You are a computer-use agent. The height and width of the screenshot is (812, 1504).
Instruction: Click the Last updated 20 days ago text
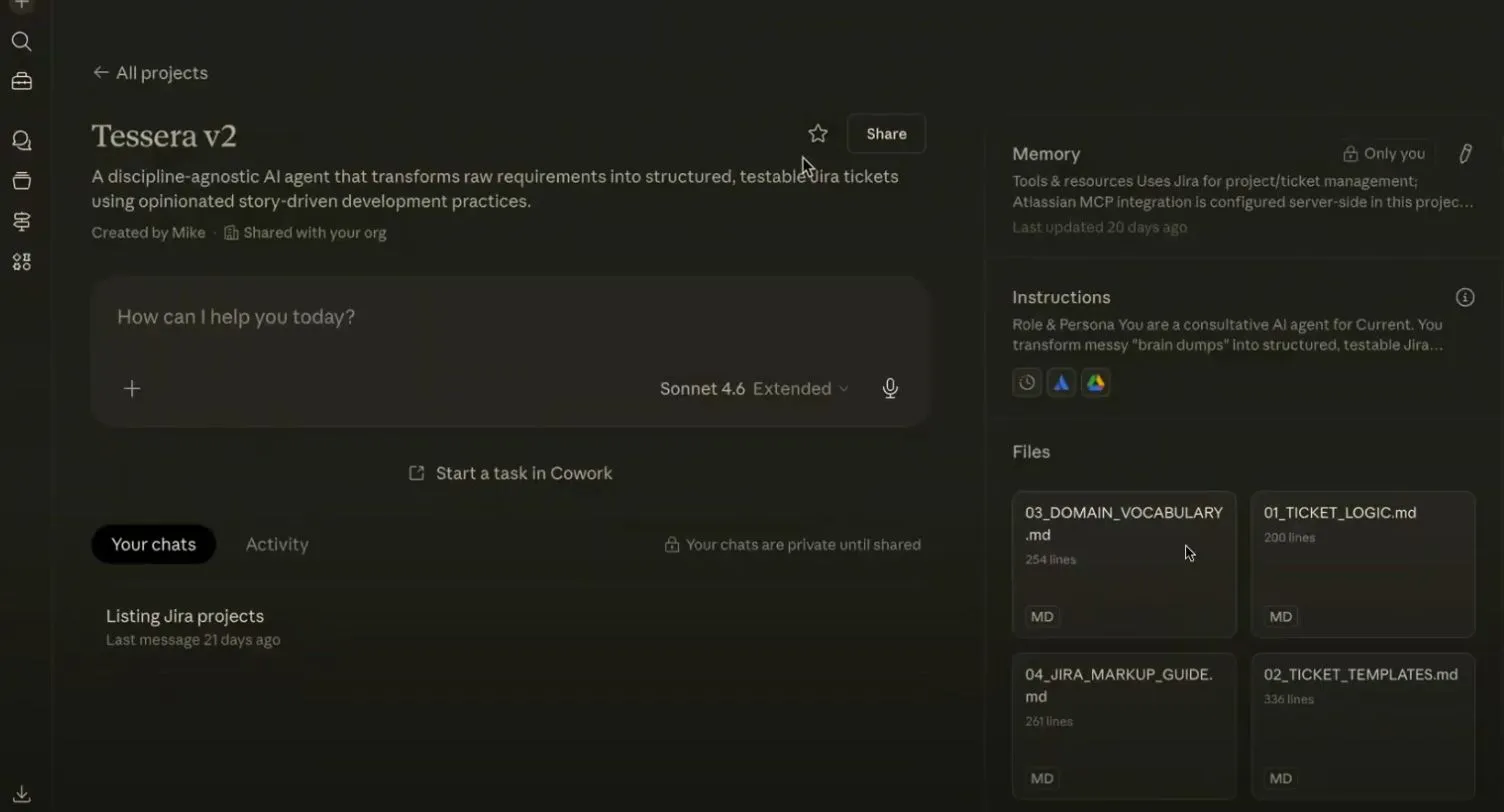click(x=1099, y=228)
